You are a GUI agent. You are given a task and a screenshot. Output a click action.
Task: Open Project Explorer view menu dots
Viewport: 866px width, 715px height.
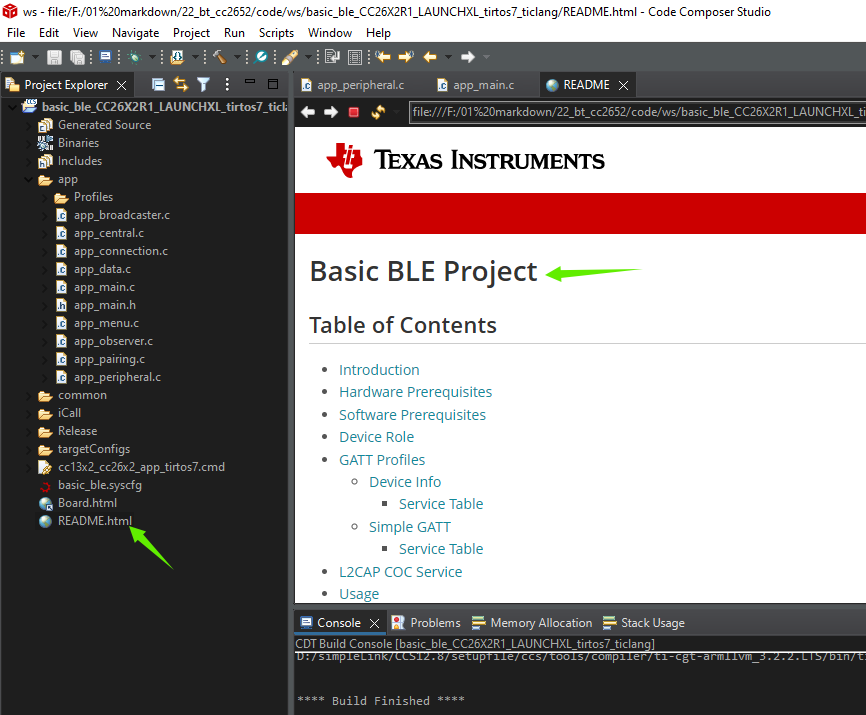pyautogui.click(x=227, y=84)
